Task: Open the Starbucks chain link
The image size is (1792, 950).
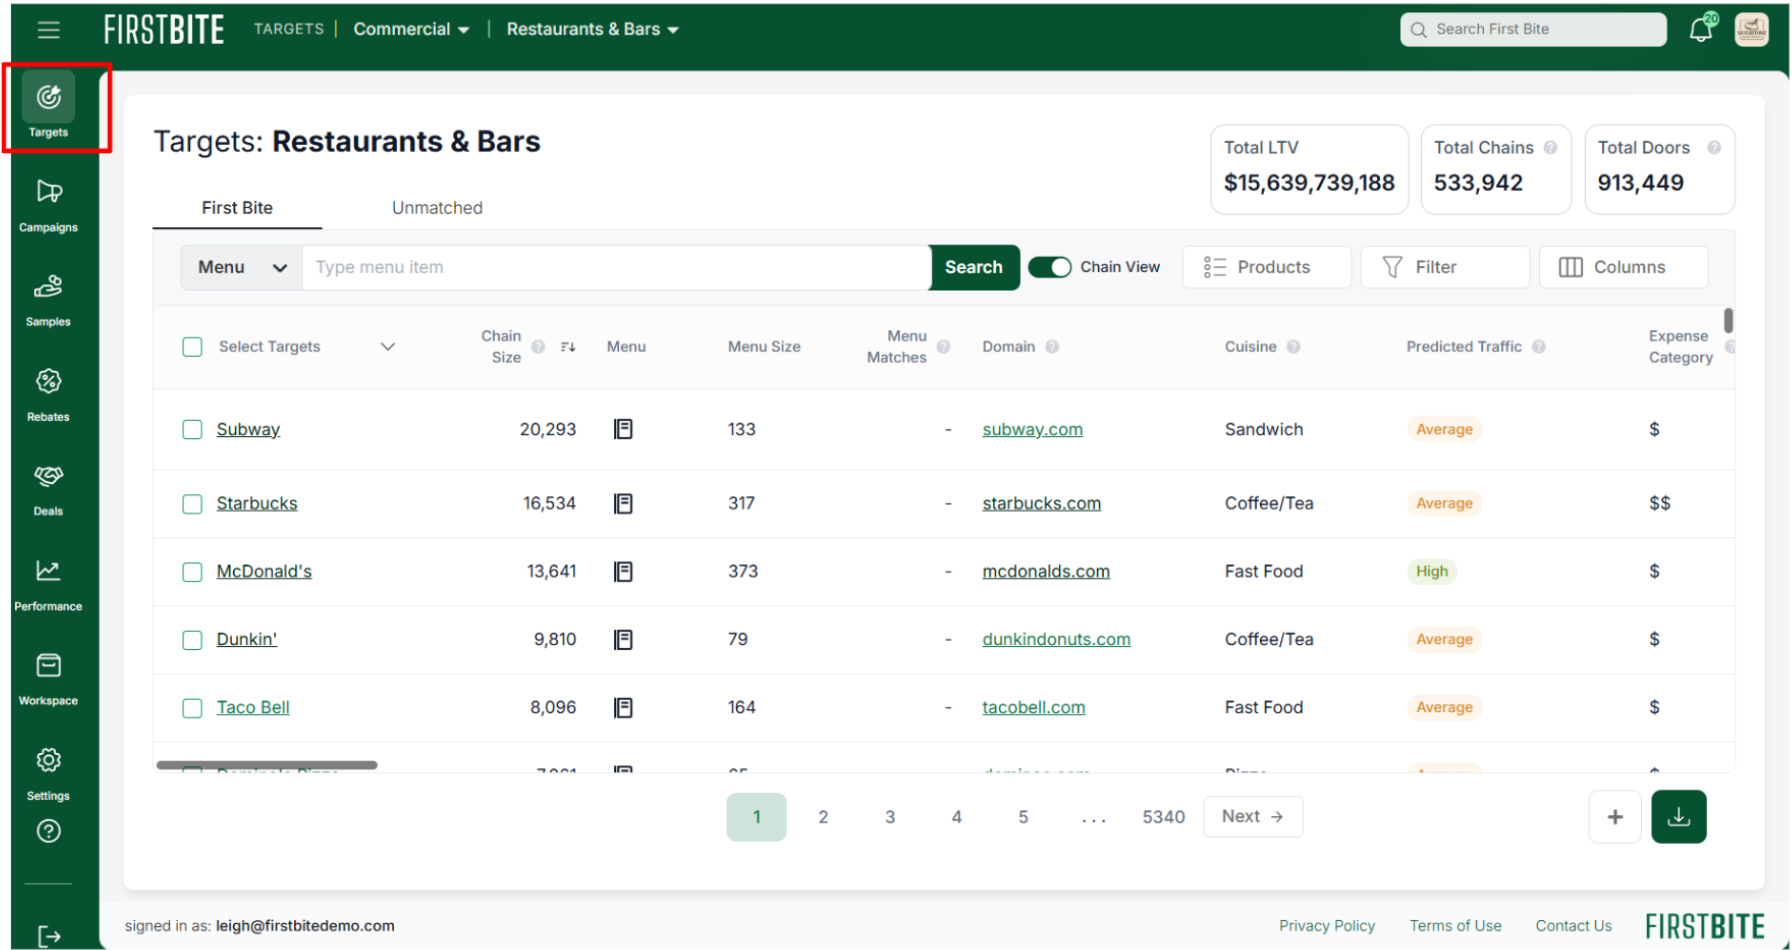Action: (x=257, y=503)
